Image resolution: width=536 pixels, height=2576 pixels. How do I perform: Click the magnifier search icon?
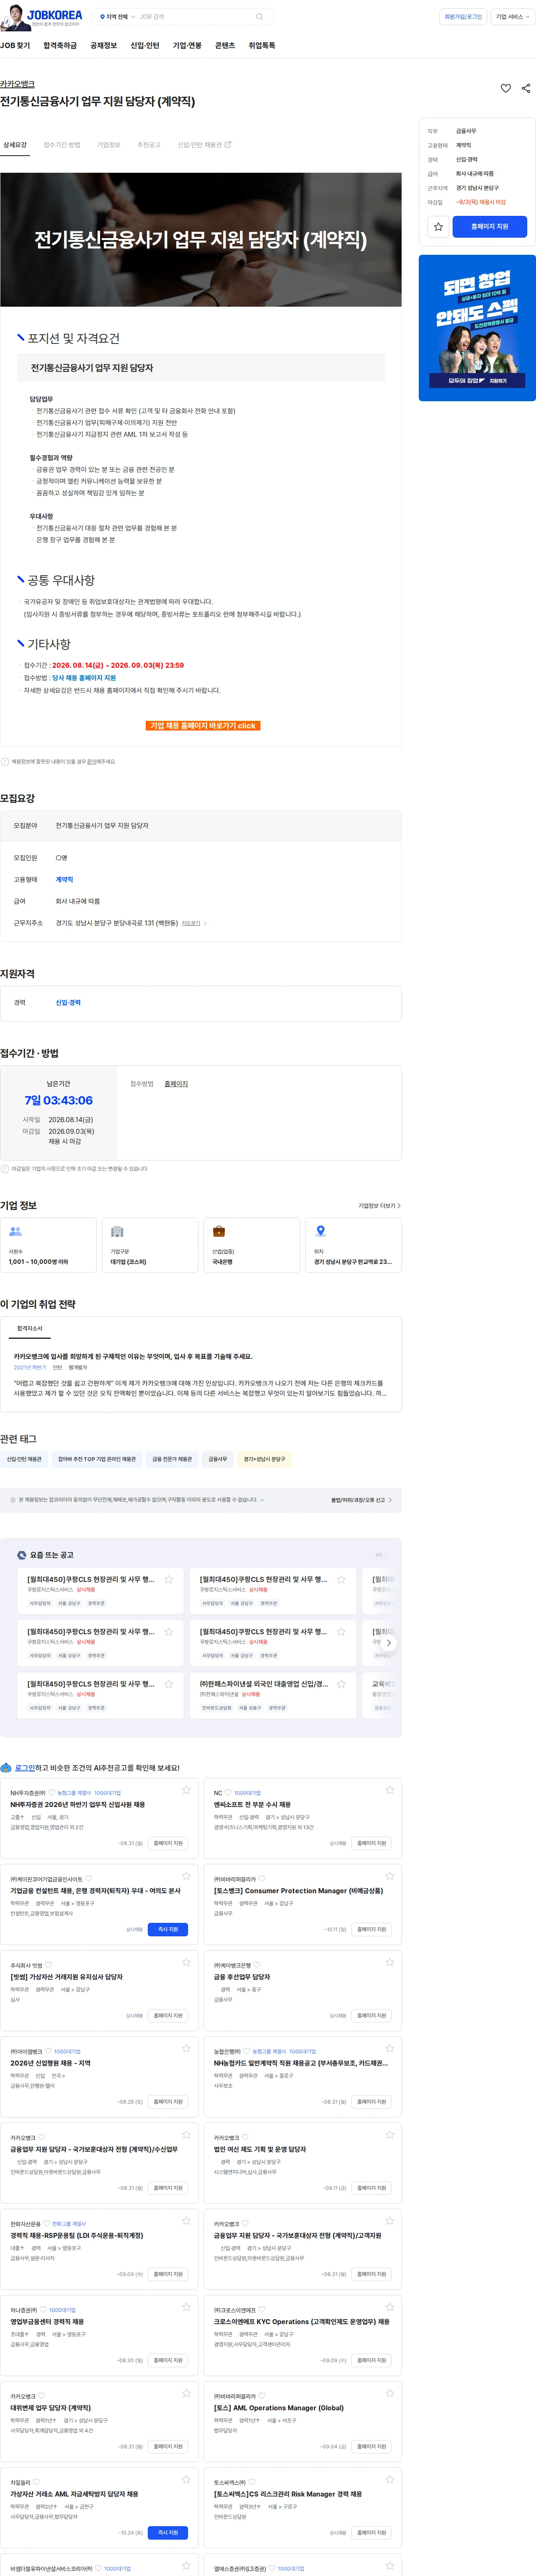coord(259,17)
